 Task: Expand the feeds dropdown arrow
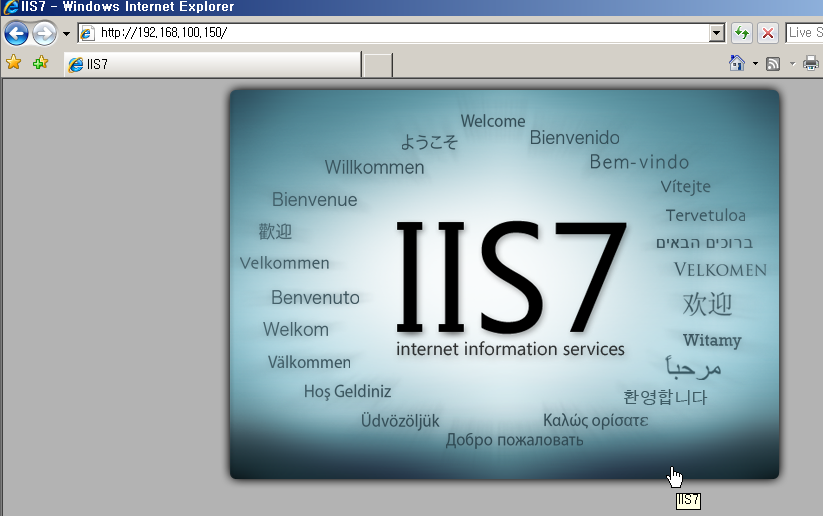tap(793, 64)
